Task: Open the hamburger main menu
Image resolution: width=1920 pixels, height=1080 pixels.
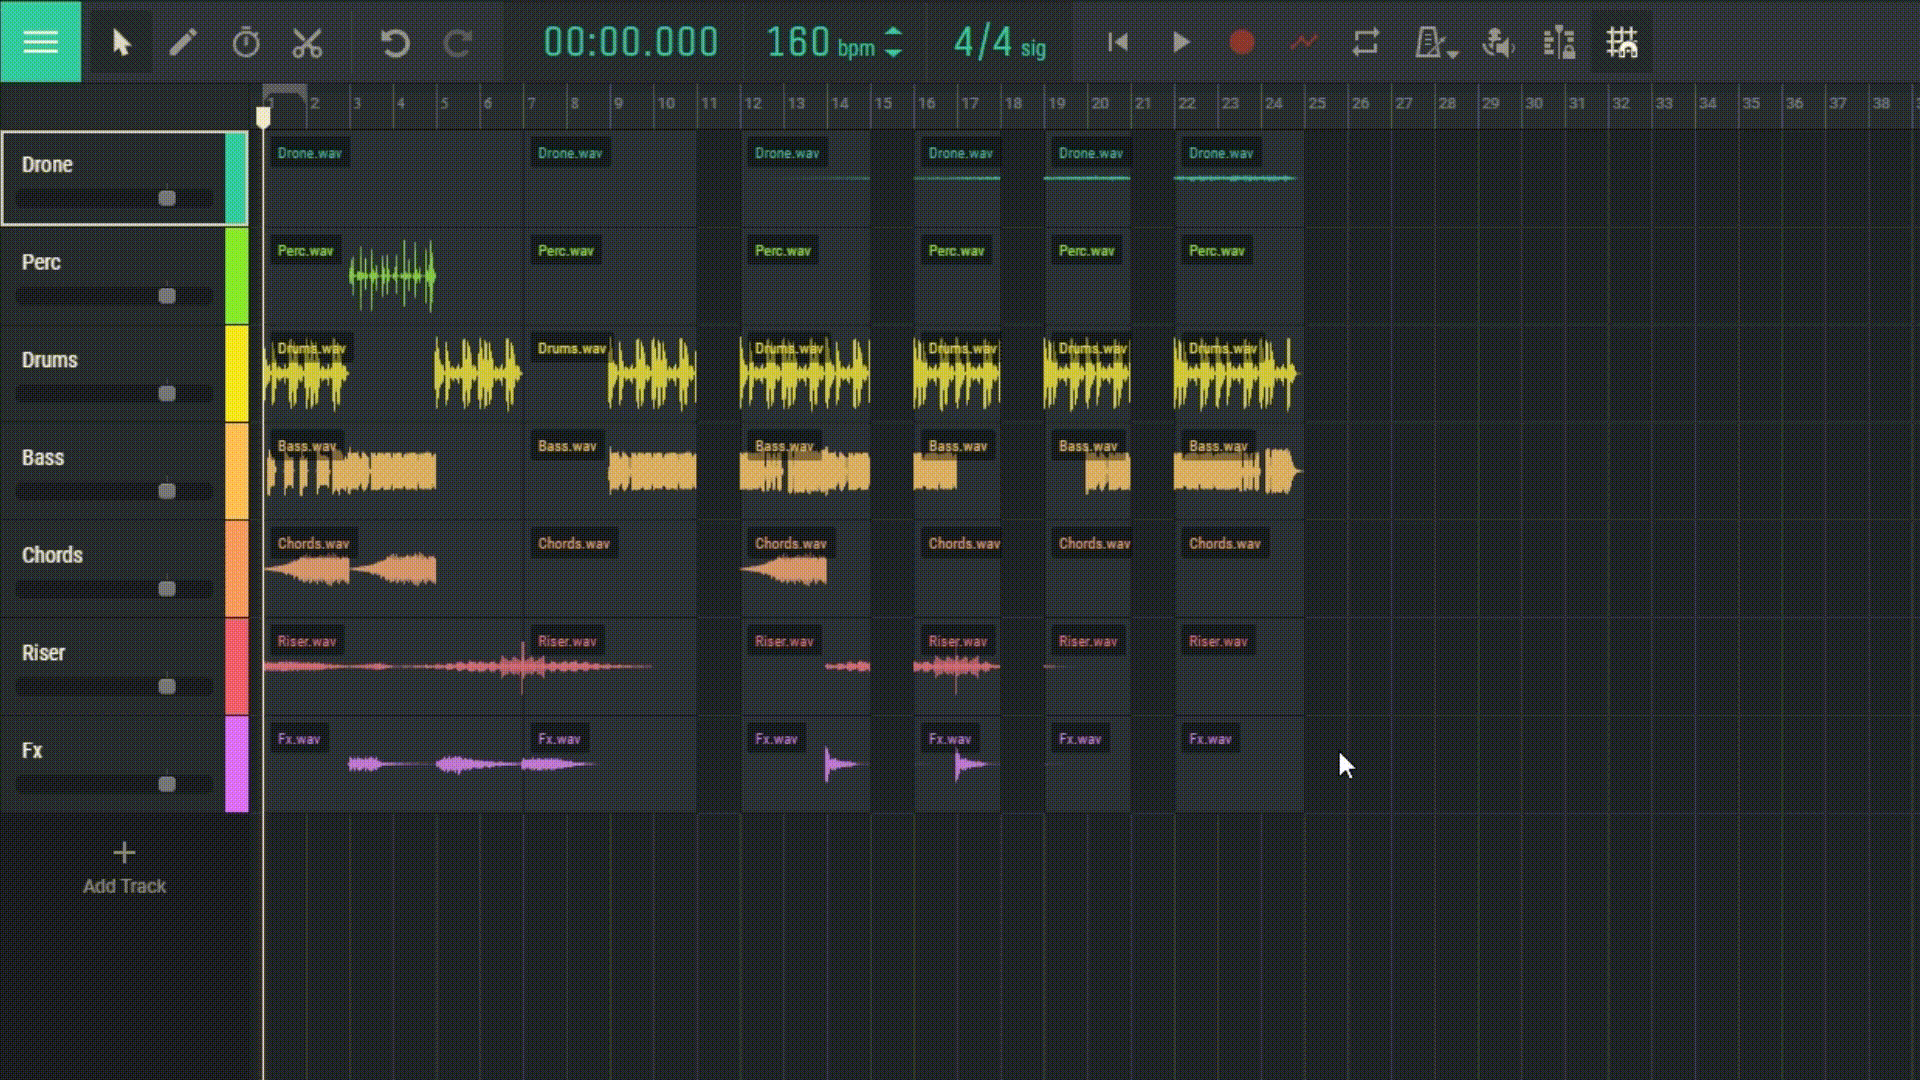Action: pyautogui.click(x=40, y=42)
